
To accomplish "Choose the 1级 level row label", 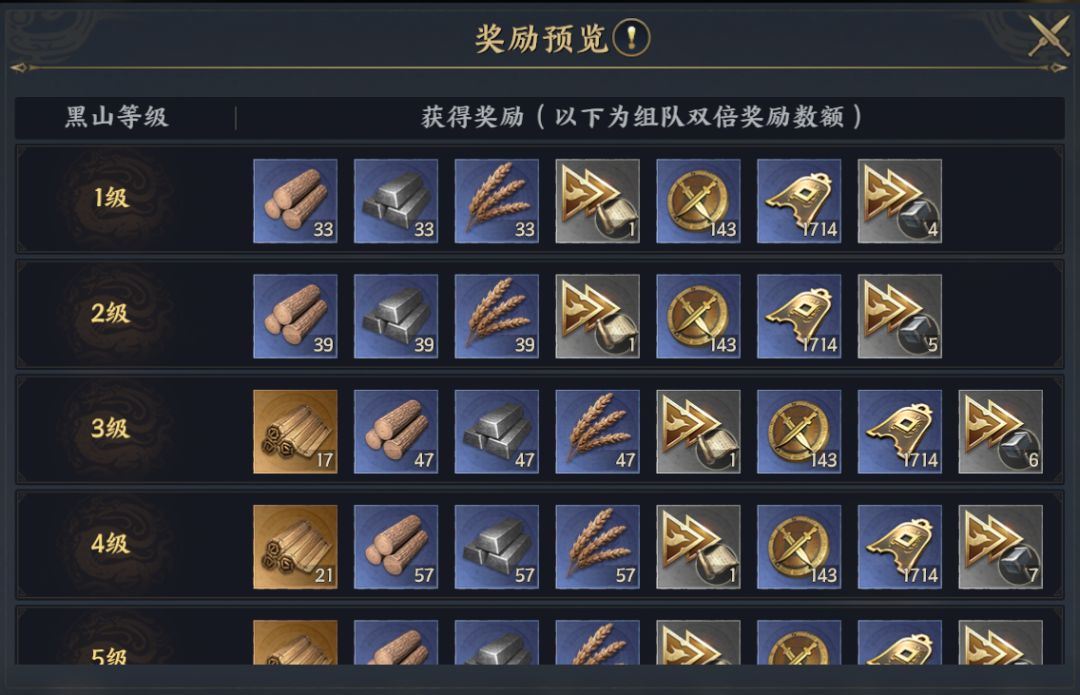I will [x=111, y=198].
